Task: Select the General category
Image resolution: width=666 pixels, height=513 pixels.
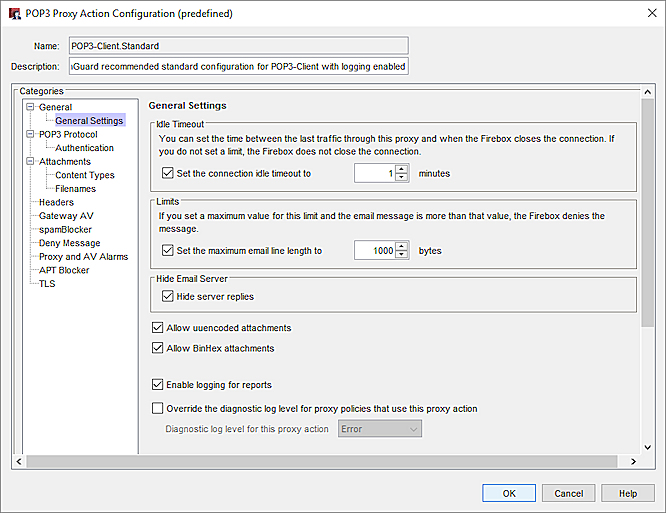Action: click(x=55, y=107)
